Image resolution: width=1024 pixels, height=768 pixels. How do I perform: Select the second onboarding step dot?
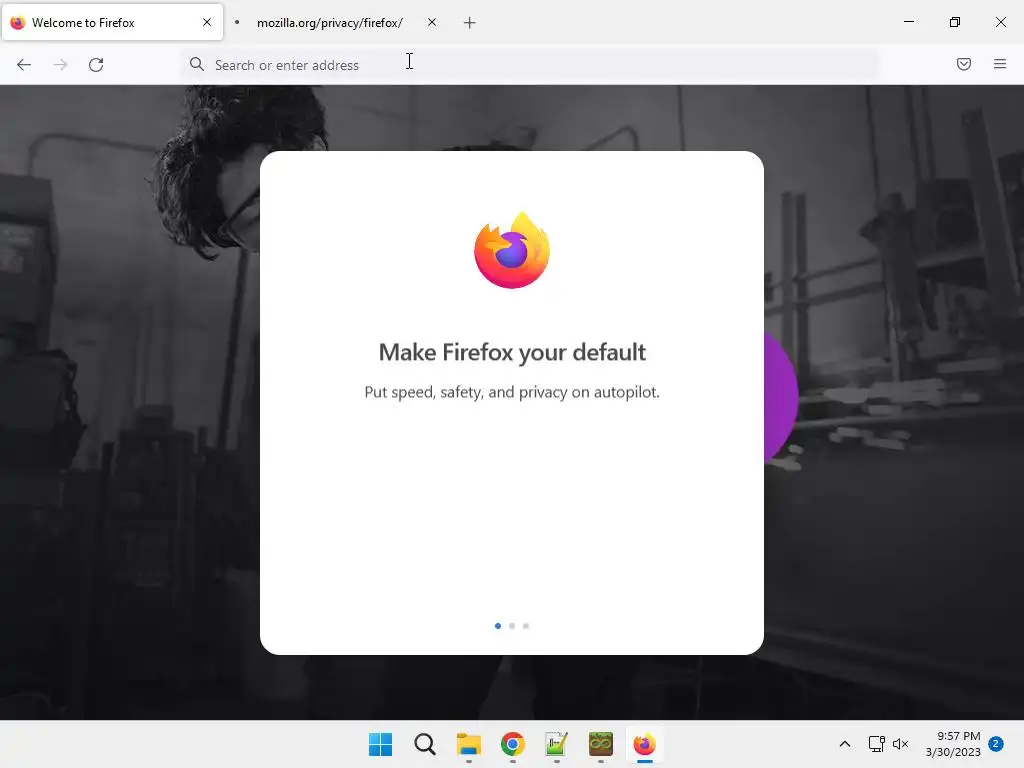point(512,626)
